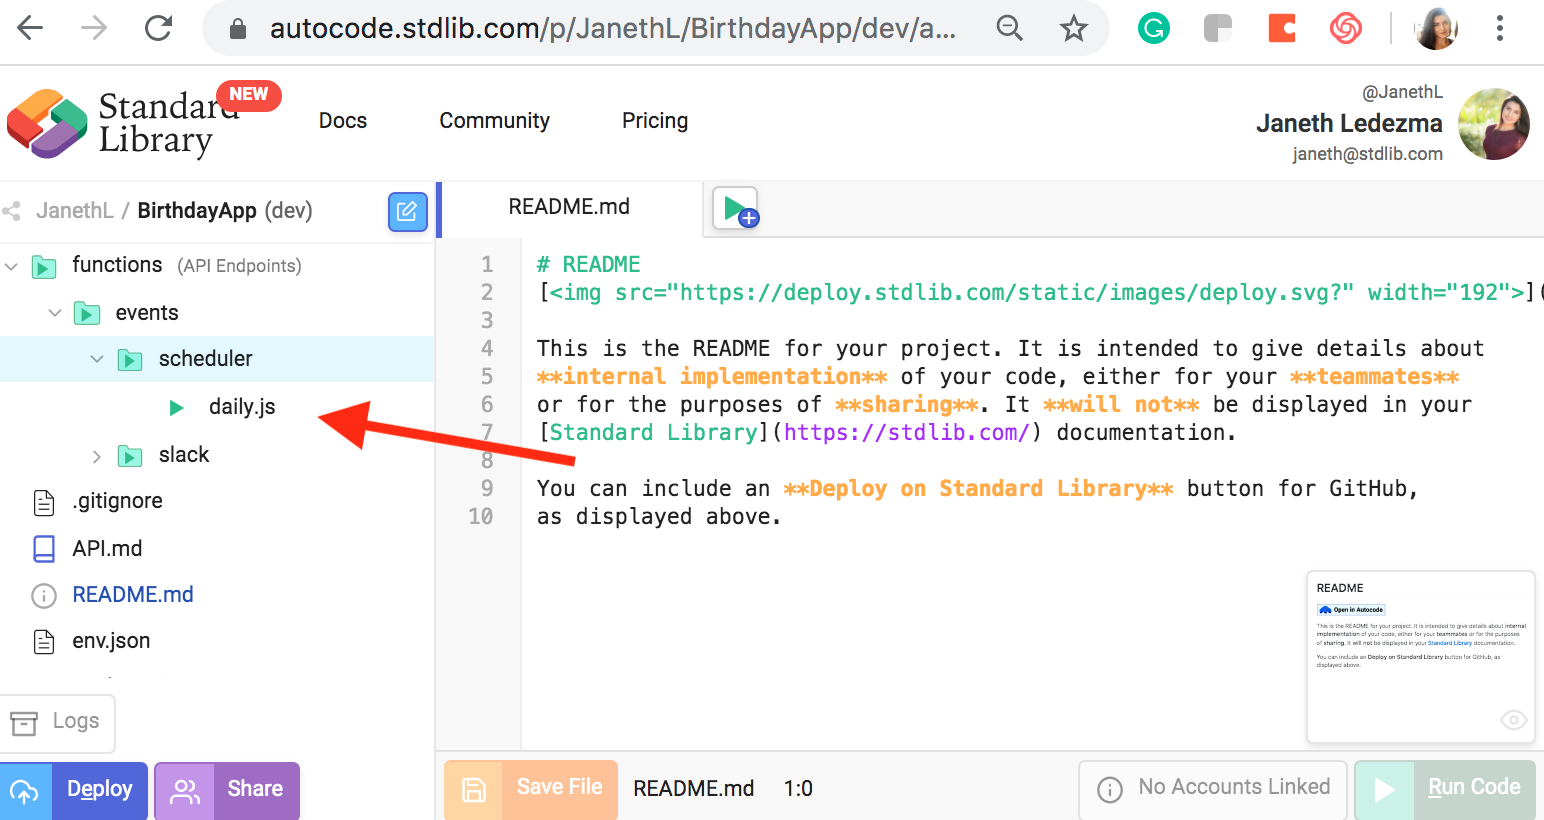Click the README.md info icon in tree
The height and width of the screenshot is (820, 1544).
pyautogui.click(x=44, y=596)
